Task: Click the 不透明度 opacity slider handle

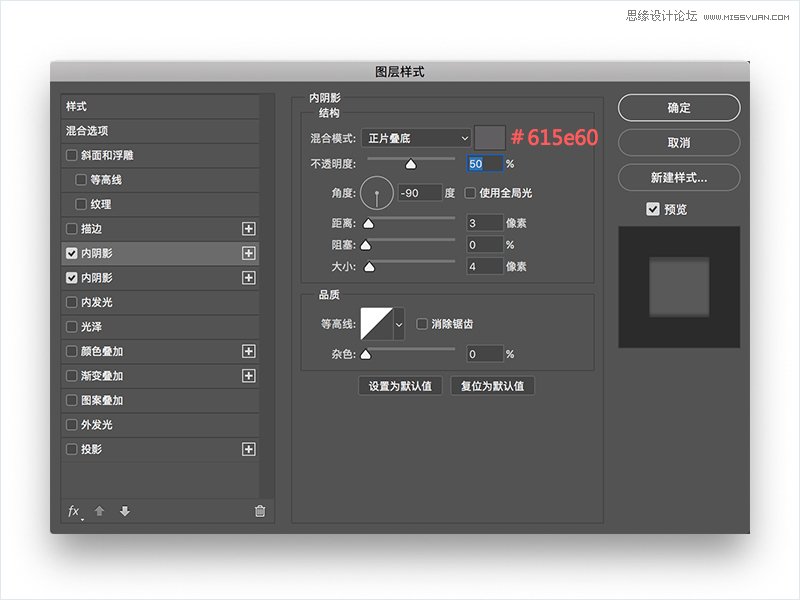Action: point(411,164)
